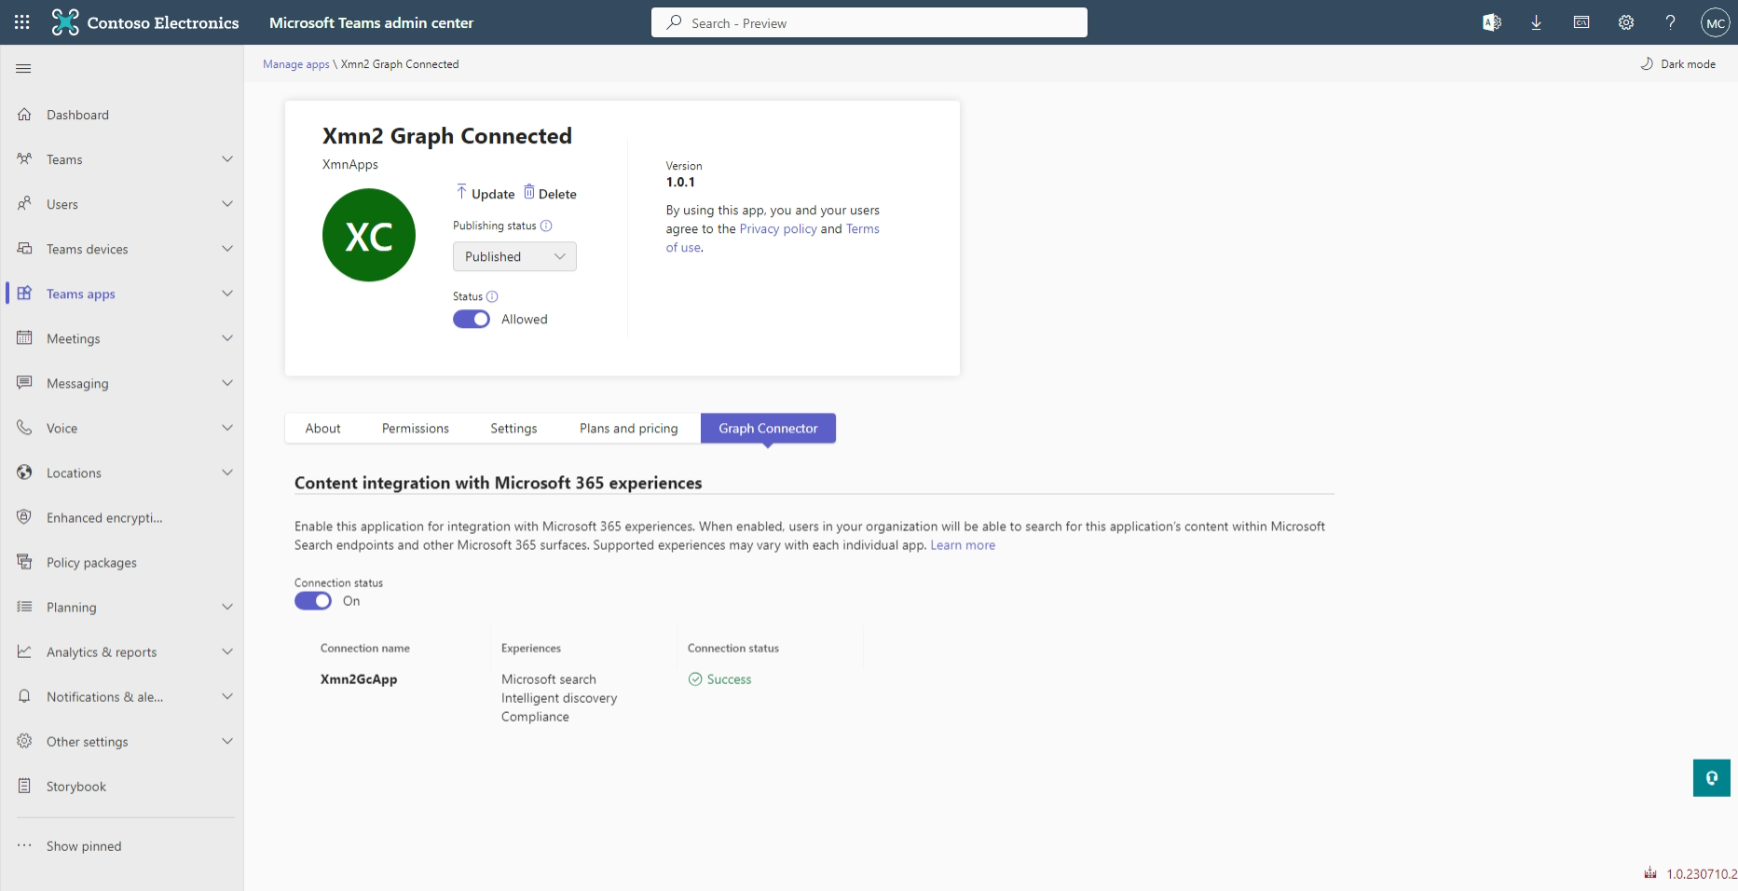Open the Published status dropdown

click(x=514, y=257)
